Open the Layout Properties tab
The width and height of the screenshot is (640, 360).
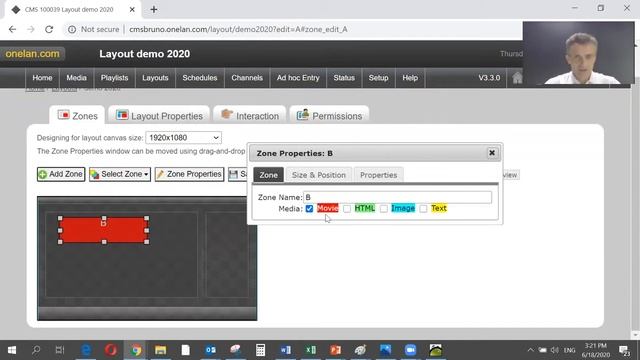(159, 116)
